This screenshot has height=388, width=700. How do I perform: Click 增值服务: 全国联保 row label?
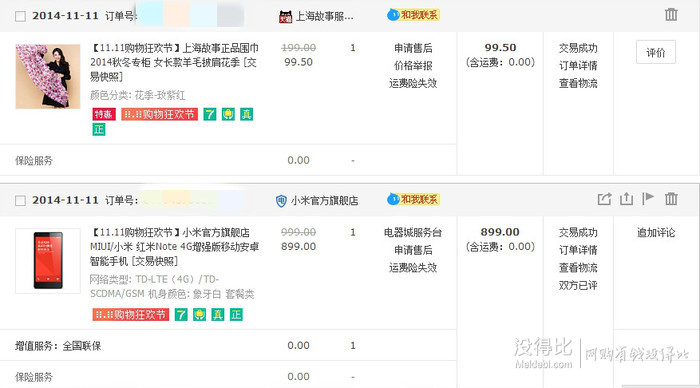tap(58, 346)
